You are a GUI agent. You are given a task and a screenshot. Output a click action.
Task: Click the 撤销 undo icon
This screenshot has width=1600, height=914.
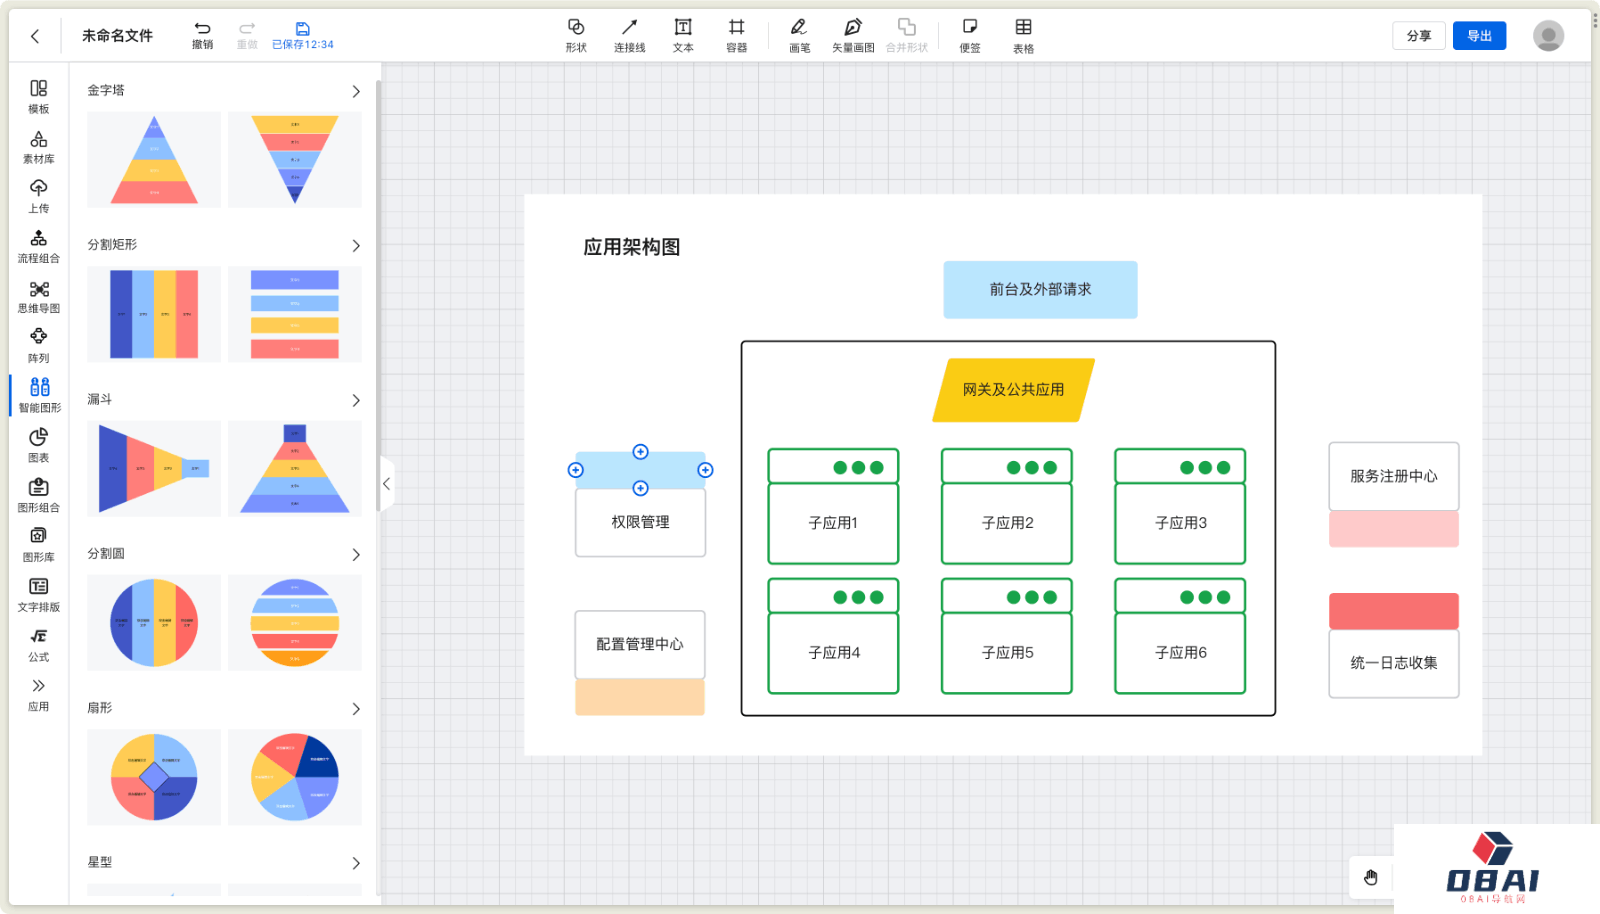click(x=202, y=34)
